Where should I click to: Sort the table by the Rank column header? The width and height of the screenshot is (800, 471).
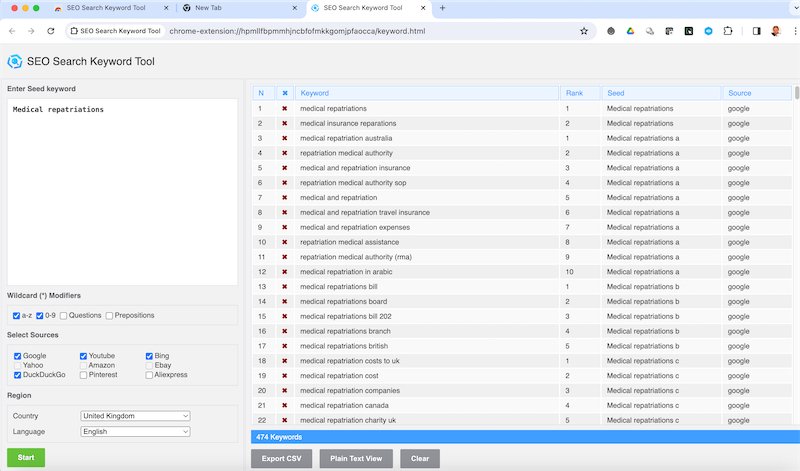click(580, 93)
